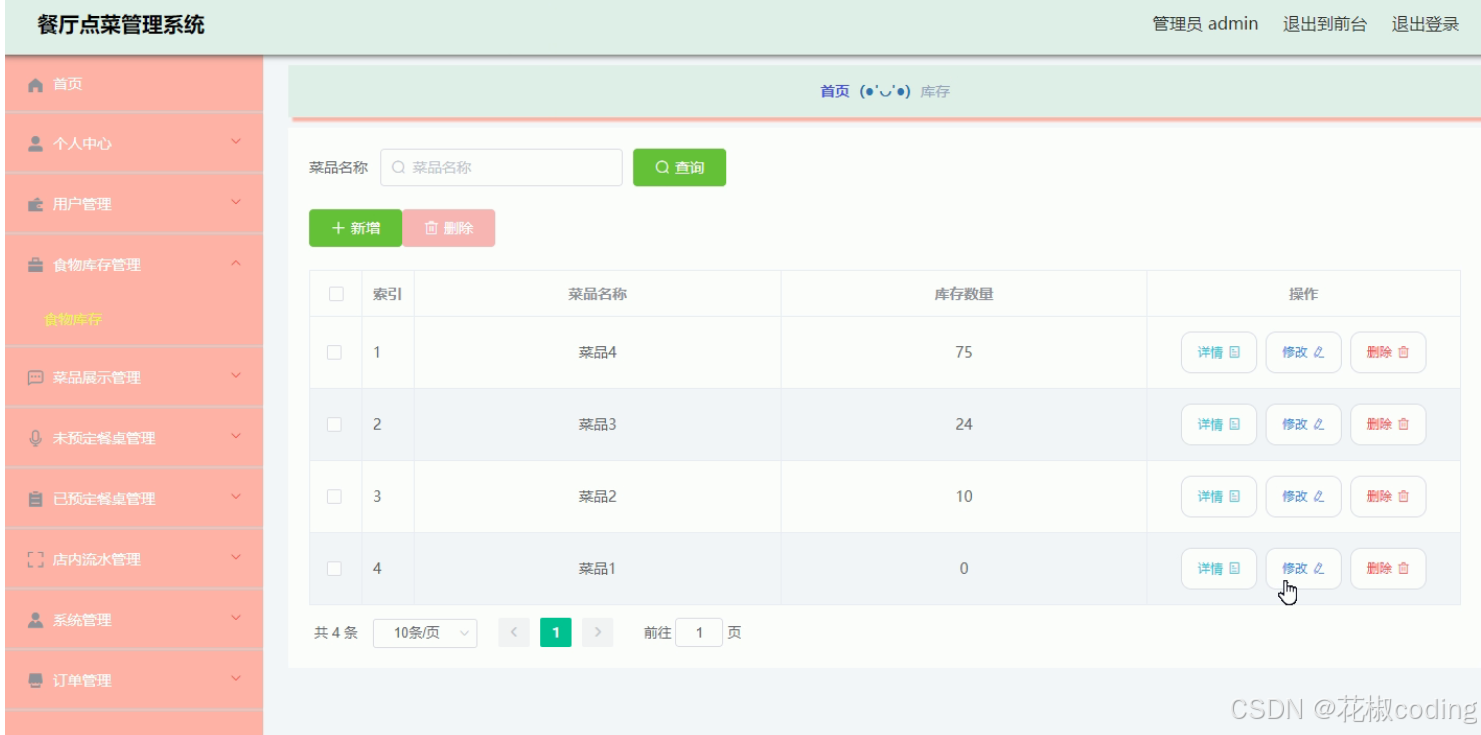
Task: Tick the select-all checkbox in table header
Action: click(x=336, y=294)
